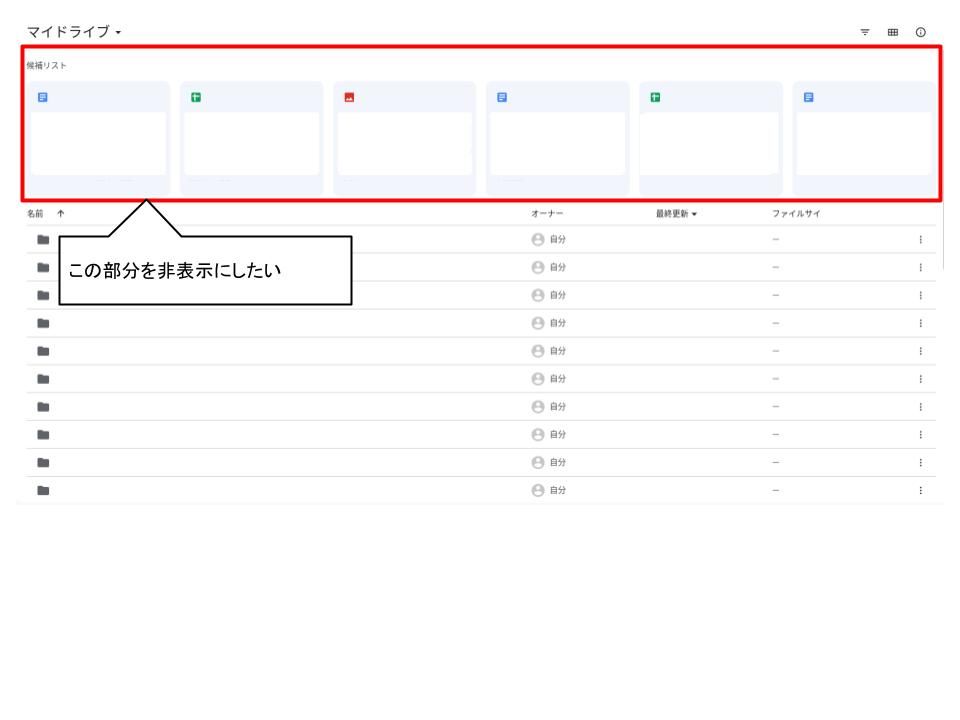Screen dimensions: 960x720
Task: Click the ファイルサイ column header
Action: click(796, 213)
